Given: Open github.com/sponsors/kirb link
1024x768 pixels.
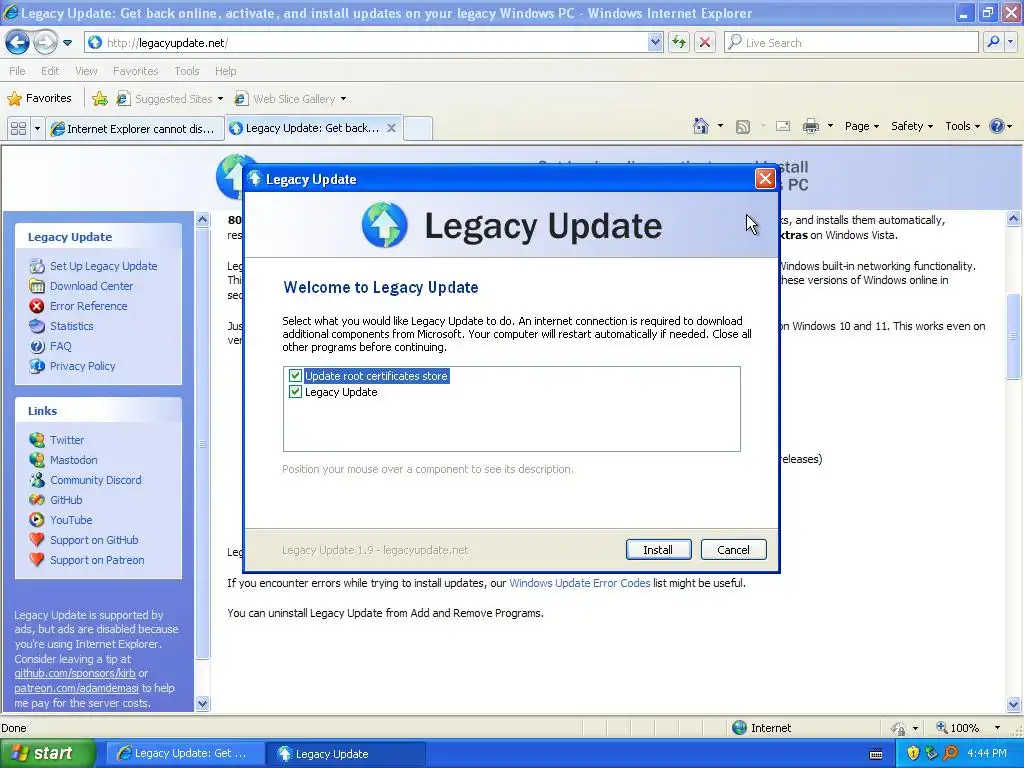Looking at the screenshot, I should [x=75, y=673].
